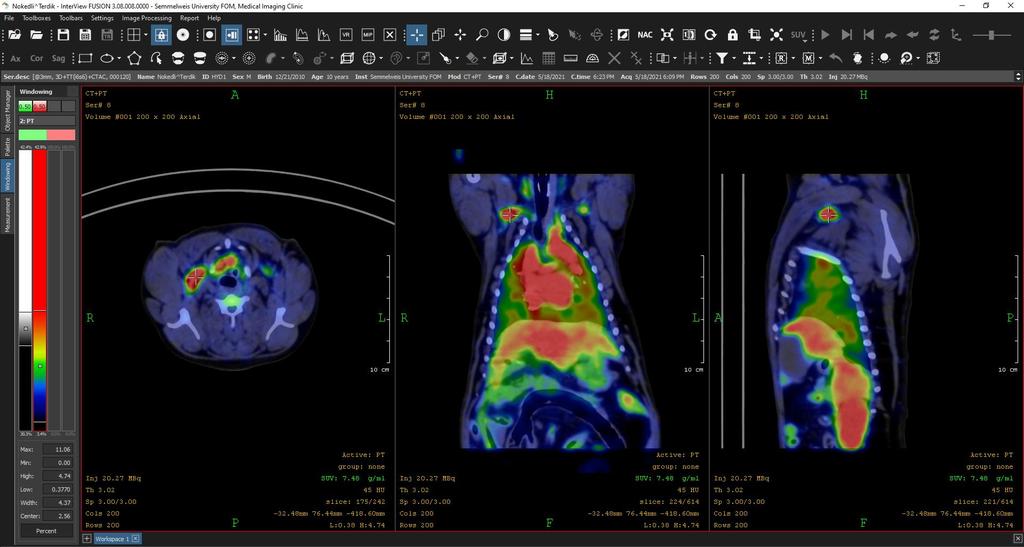Open the Measurement side tab
The image size is (1024, 547).
tap(8, 215)
